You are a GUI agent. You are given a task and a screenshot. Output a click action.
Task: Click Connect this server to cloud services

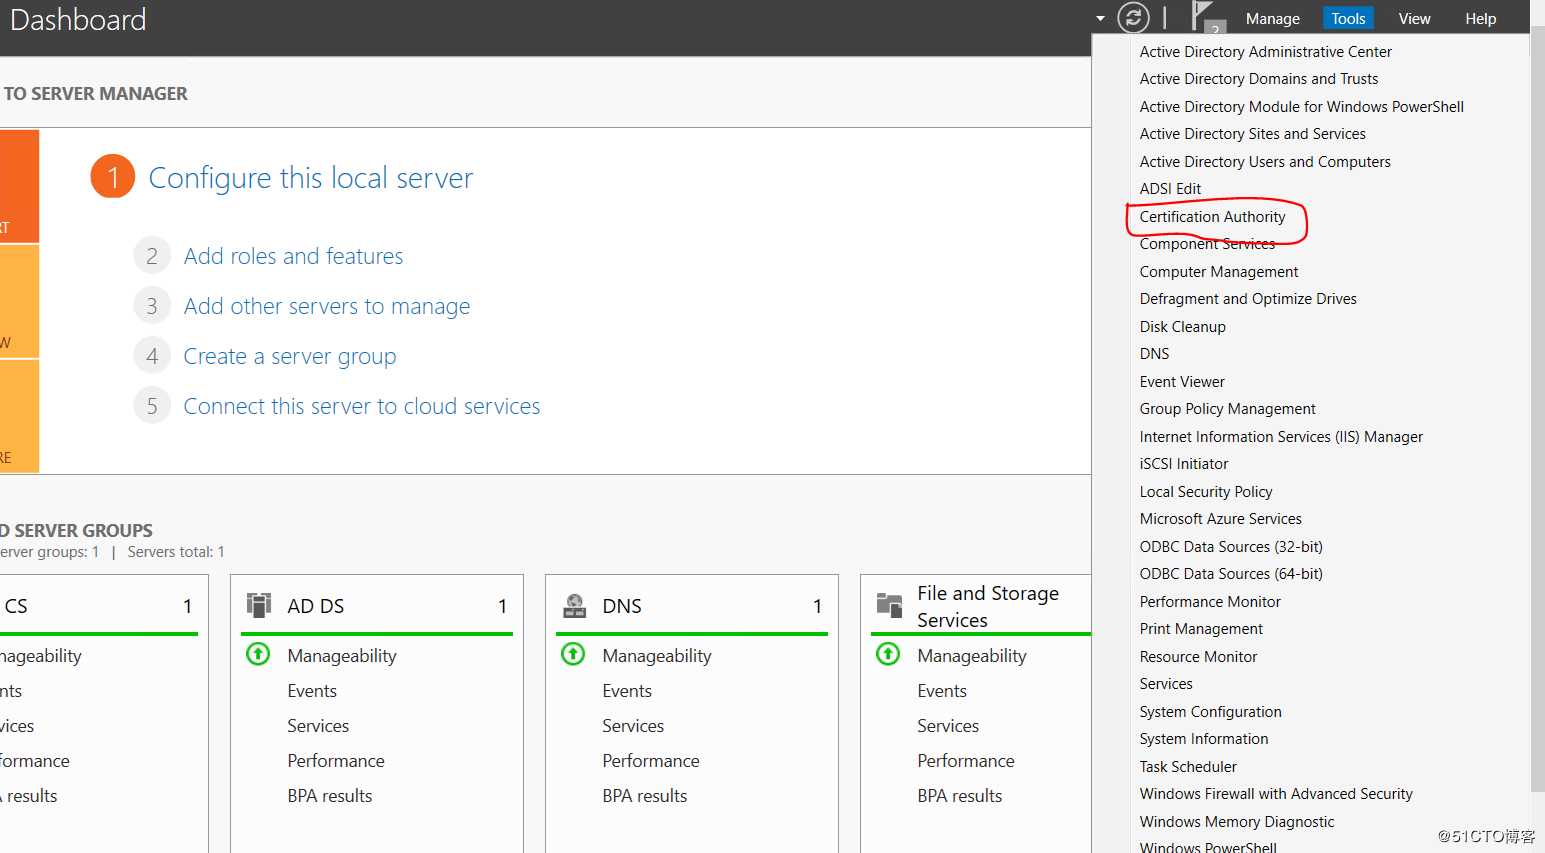coord(362,407)
